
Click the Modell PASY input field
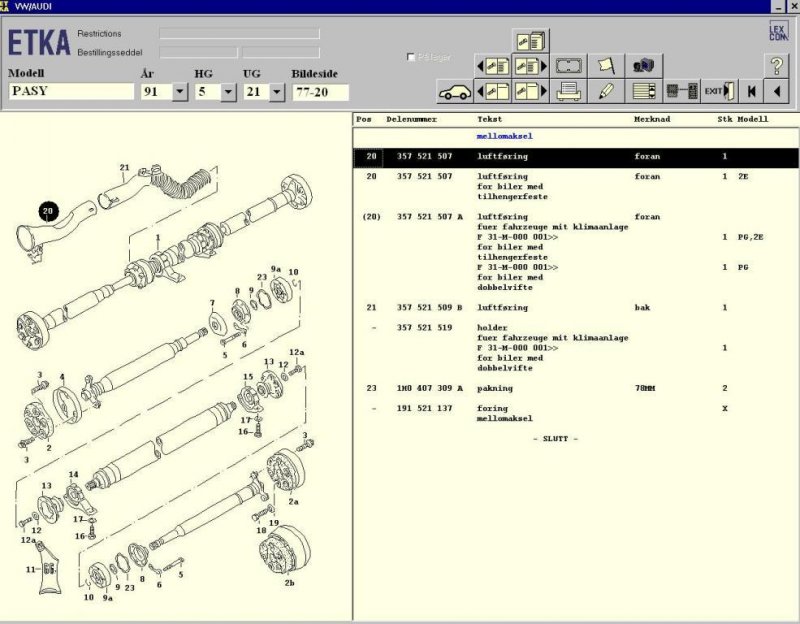click(70, 92)
